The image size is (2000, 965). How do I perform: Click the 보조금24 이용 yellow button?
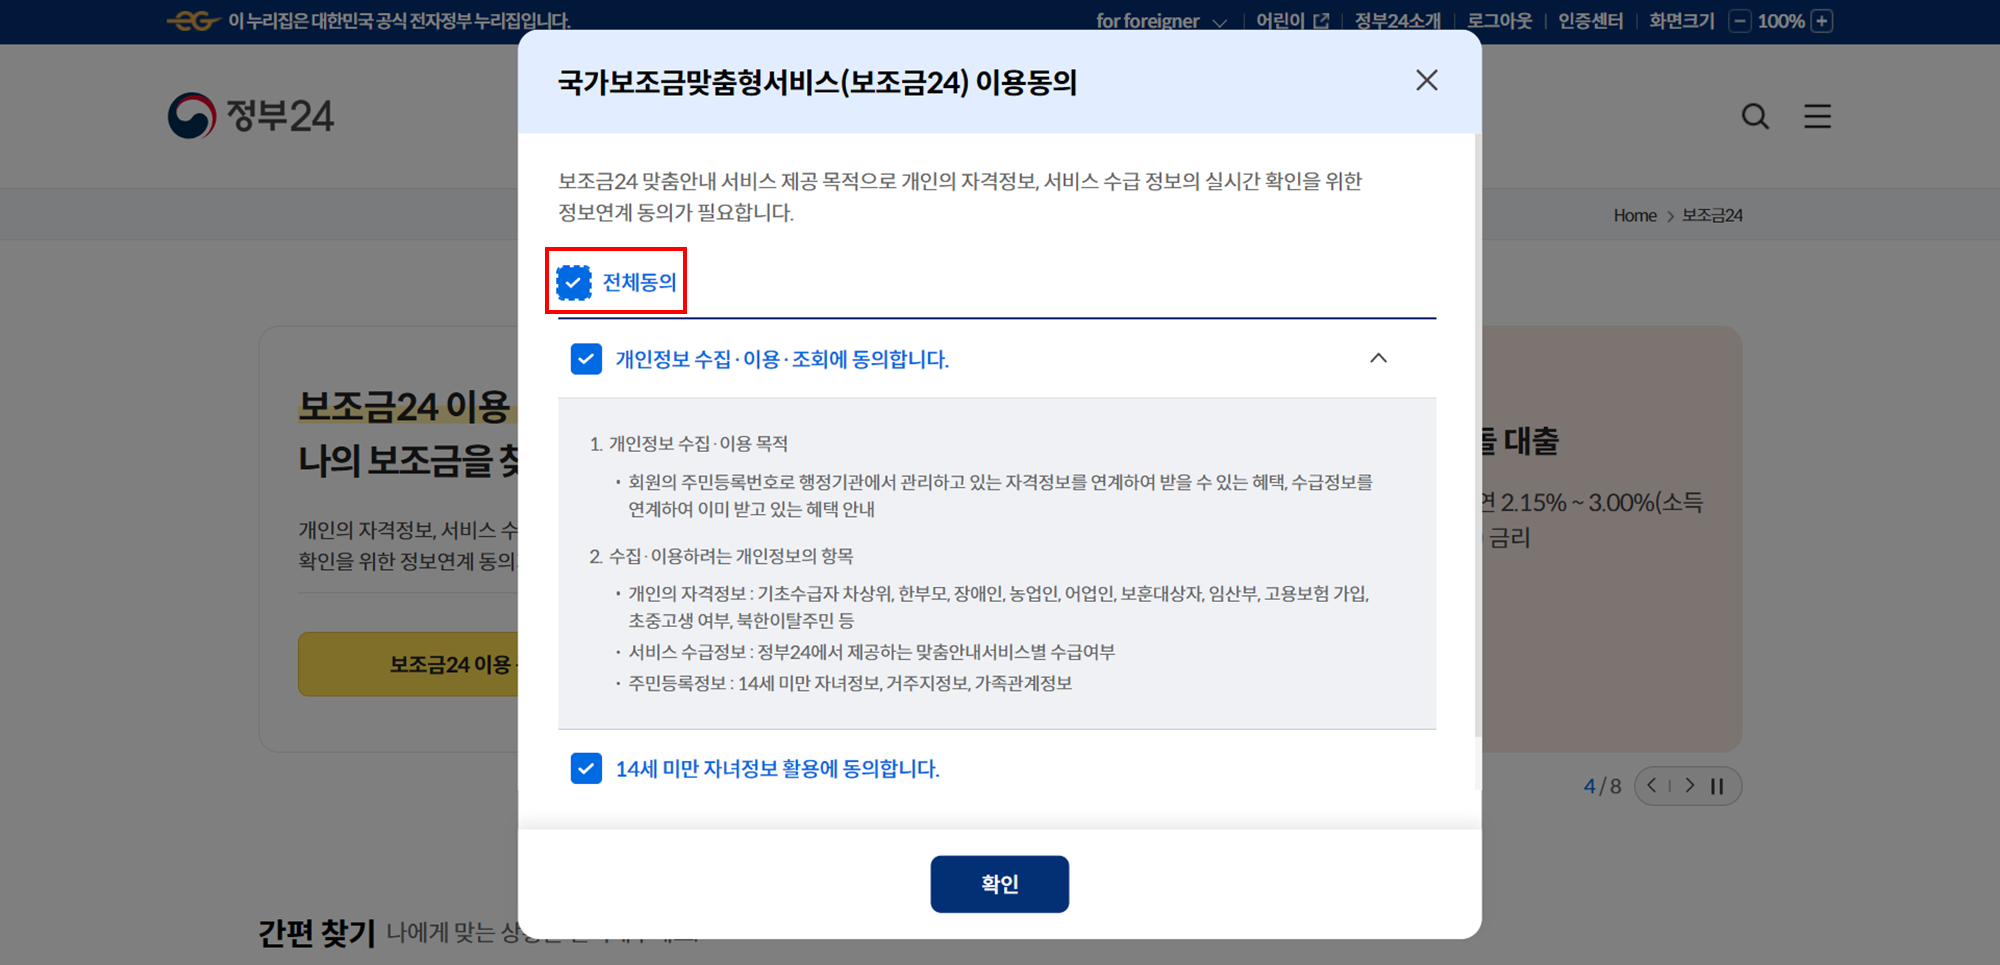point(408,664)
